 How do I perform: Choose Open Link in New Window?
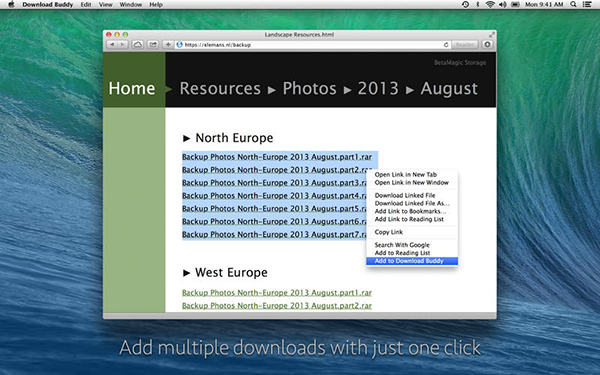(412, 183)
